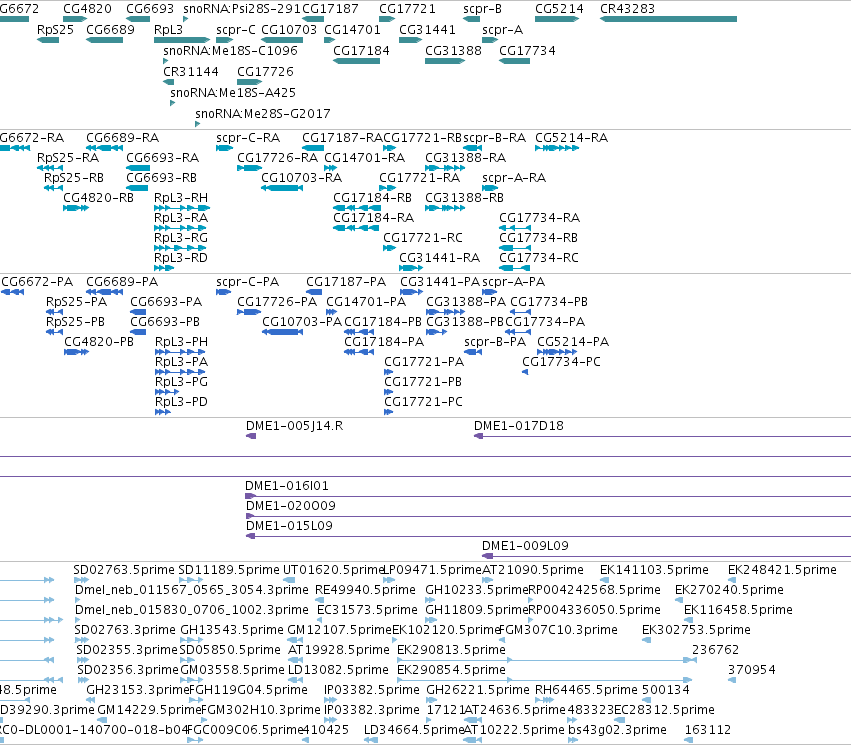Click the SD11189.5prime EST label

pos(229,570)
